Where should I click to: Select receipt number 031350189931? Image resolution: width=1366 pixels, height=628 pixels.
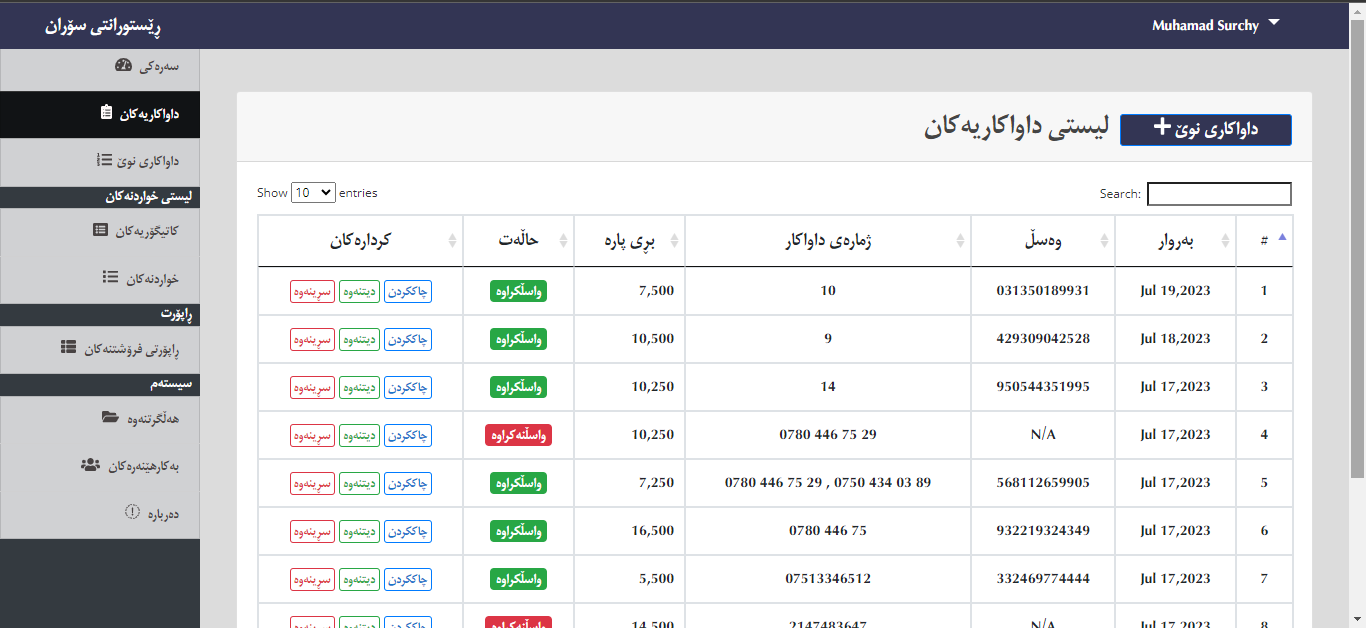1043,291
